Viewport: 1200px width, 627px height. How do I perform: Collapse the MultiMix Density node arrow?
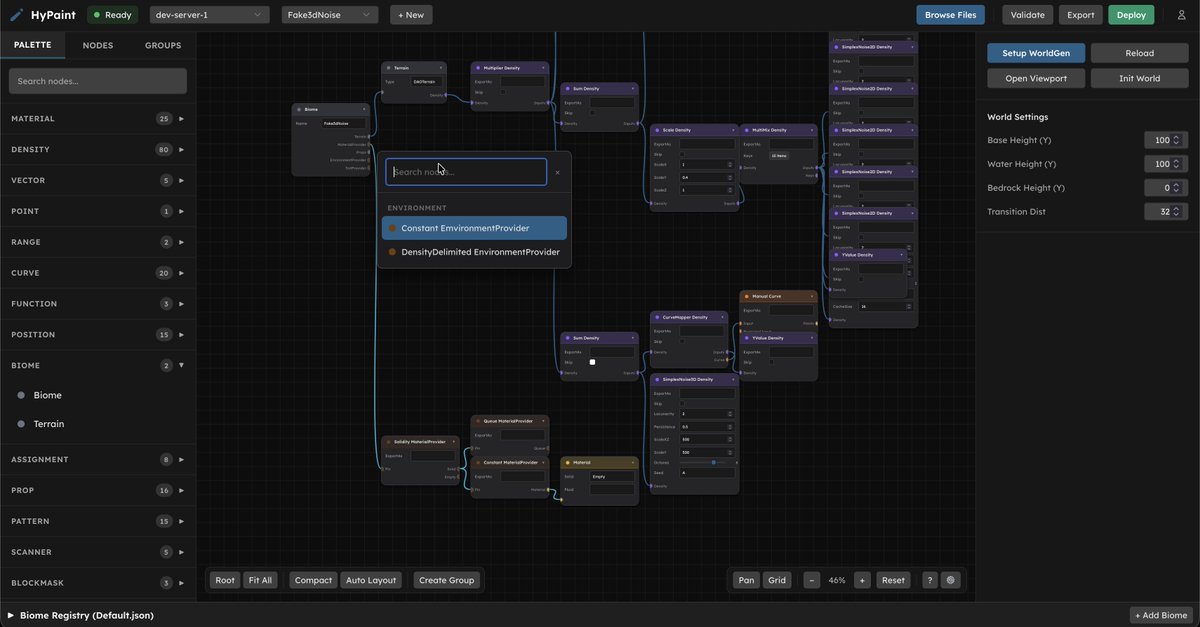click(x=812, y=130)
